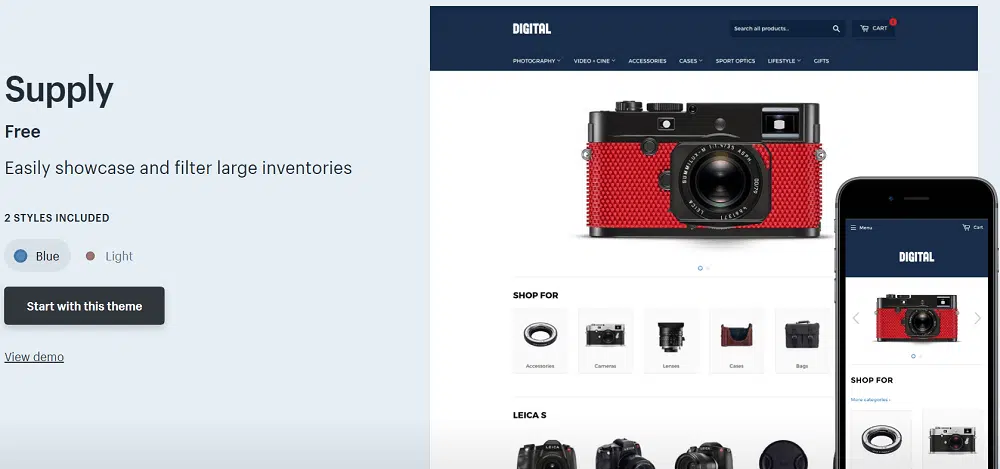Click the DIGITAL logo in desktop header
The width and height of the screenshot is (1000, 469).
pos(531,29)
